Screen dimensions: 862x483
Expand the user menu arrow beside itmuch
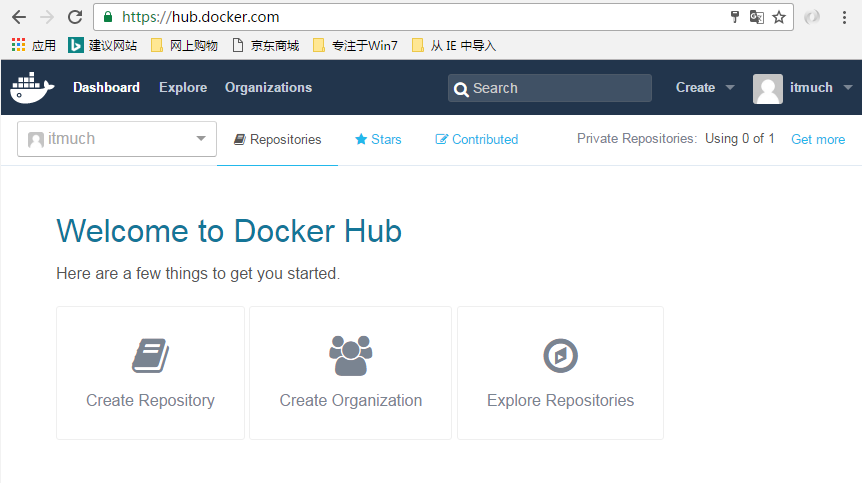click(x=848, y=88)
